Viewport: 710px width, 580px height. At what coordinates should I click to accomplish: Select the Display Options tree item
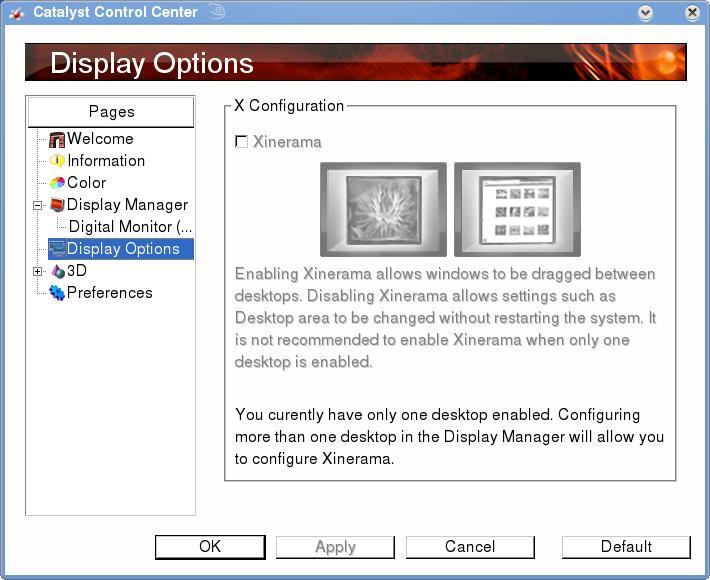coord(123,249)
